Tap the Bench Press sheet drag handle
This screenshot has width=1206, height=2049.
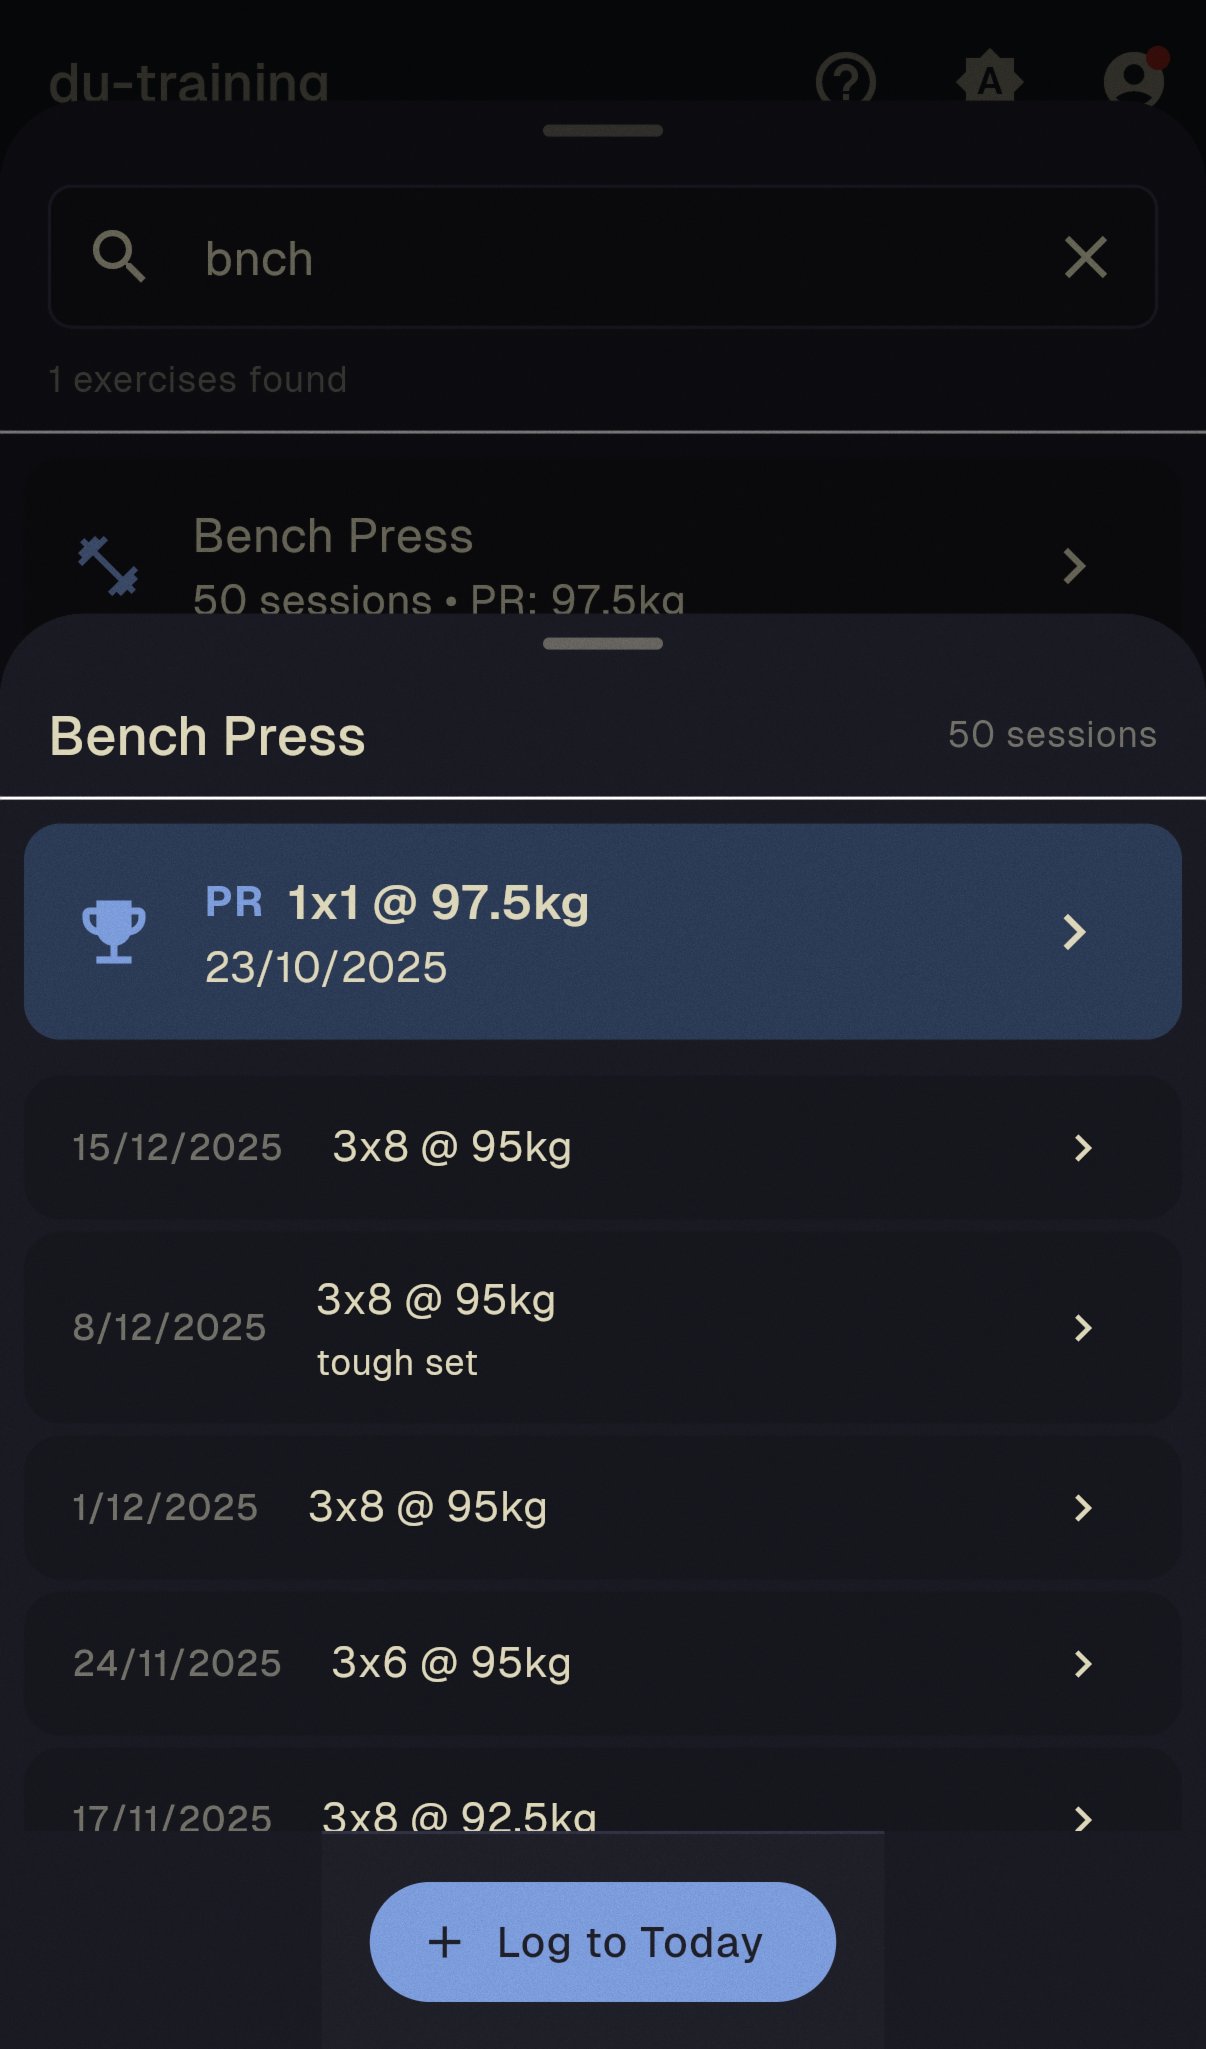602,643
